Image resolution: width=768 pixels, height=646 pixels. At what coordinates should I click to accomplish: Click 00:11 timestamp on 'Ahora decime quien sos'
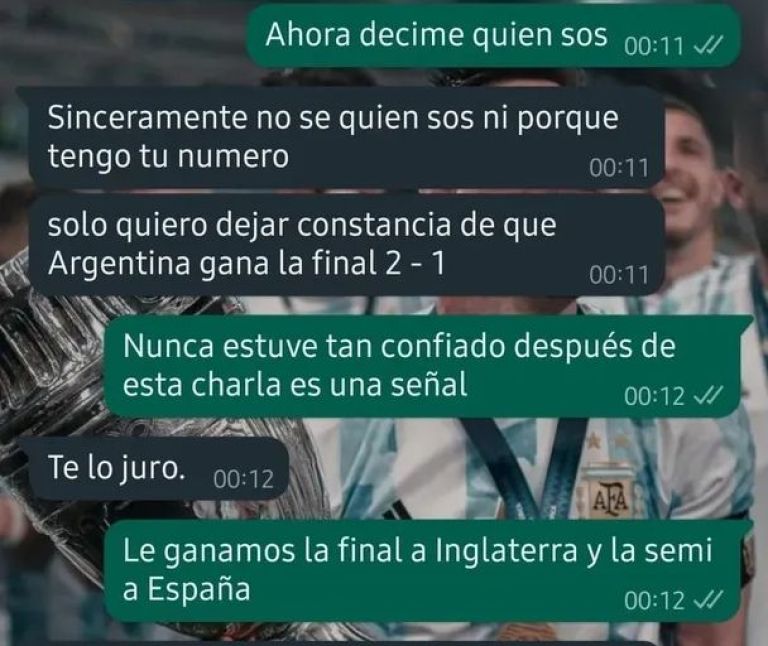pyautogui.click(x=654, y=47)
